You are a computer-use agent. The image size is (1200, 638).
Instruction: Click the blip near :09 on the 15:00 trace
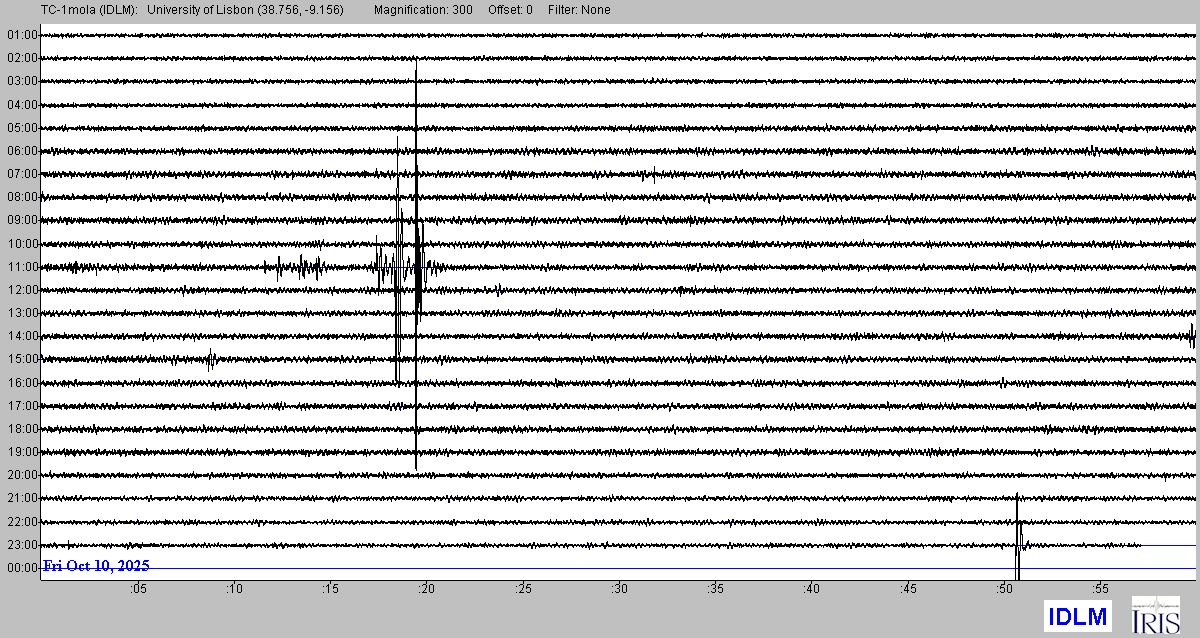[211, 360]
